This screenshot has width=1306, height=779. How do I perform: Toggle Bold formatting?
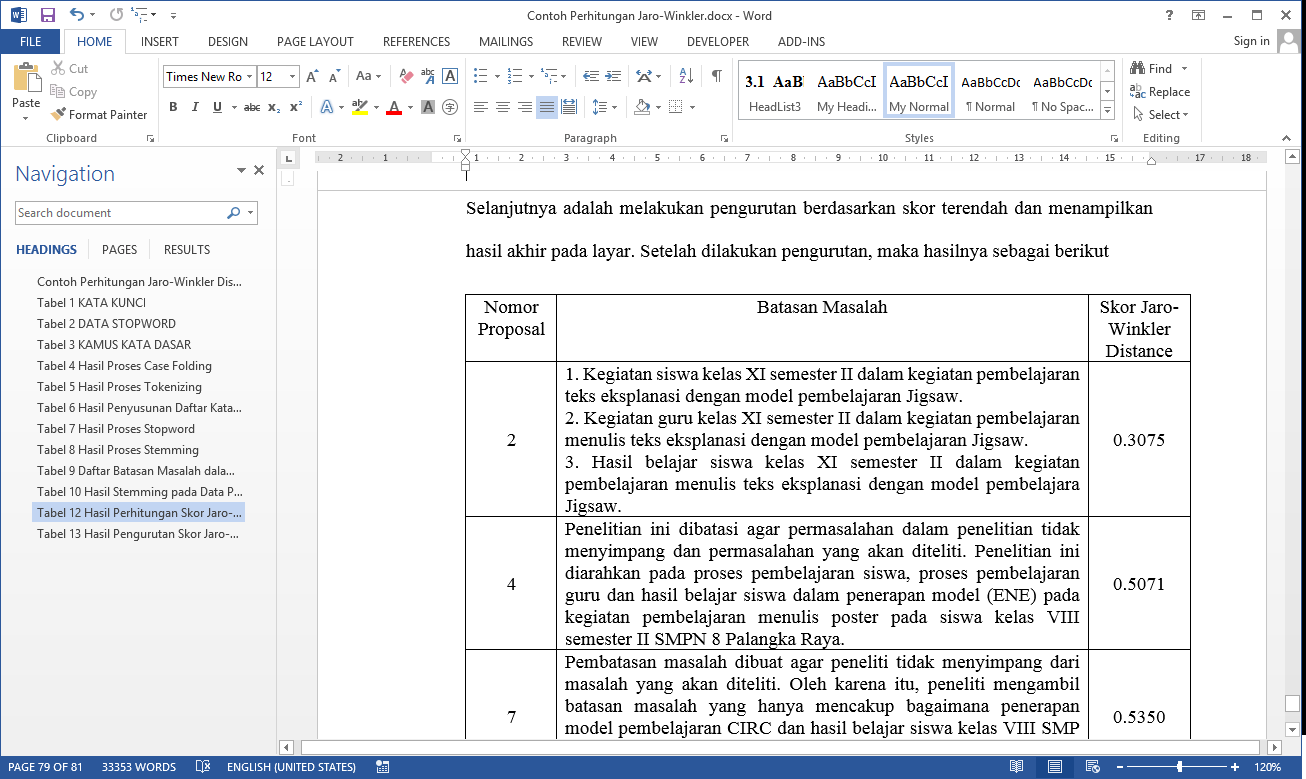tap(173, 107)
